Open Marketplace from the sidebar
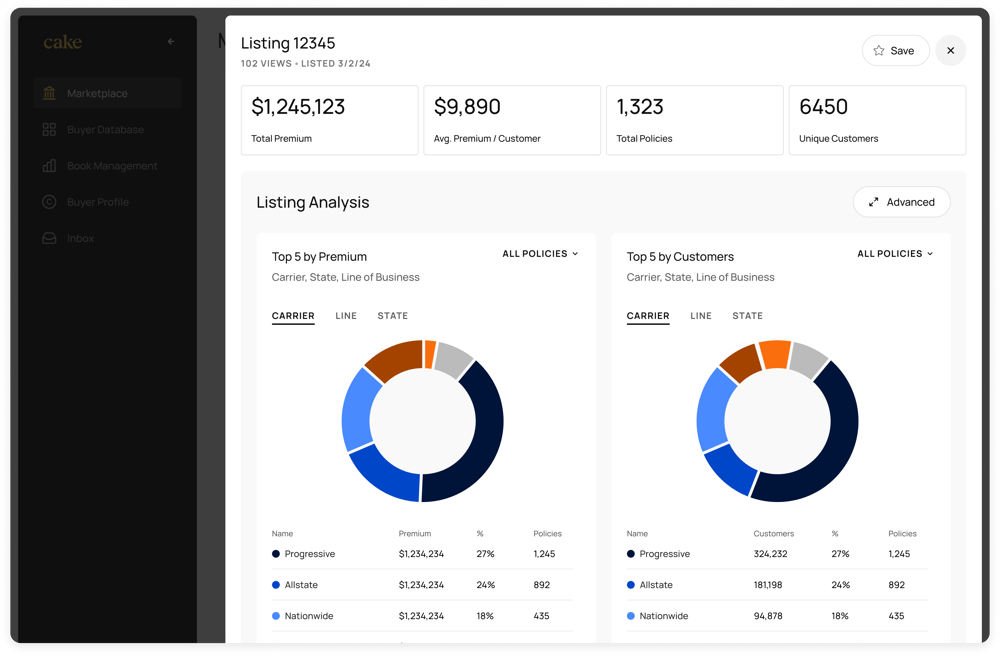 coord(95,93)
